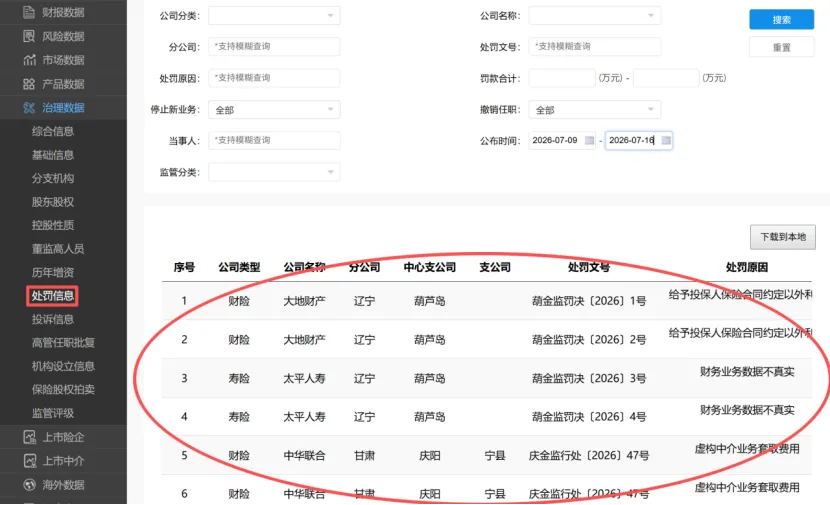This screenshot has width=830, height=505.
Task: Click the 市场数据 chart icon
Action: [29, 60]
